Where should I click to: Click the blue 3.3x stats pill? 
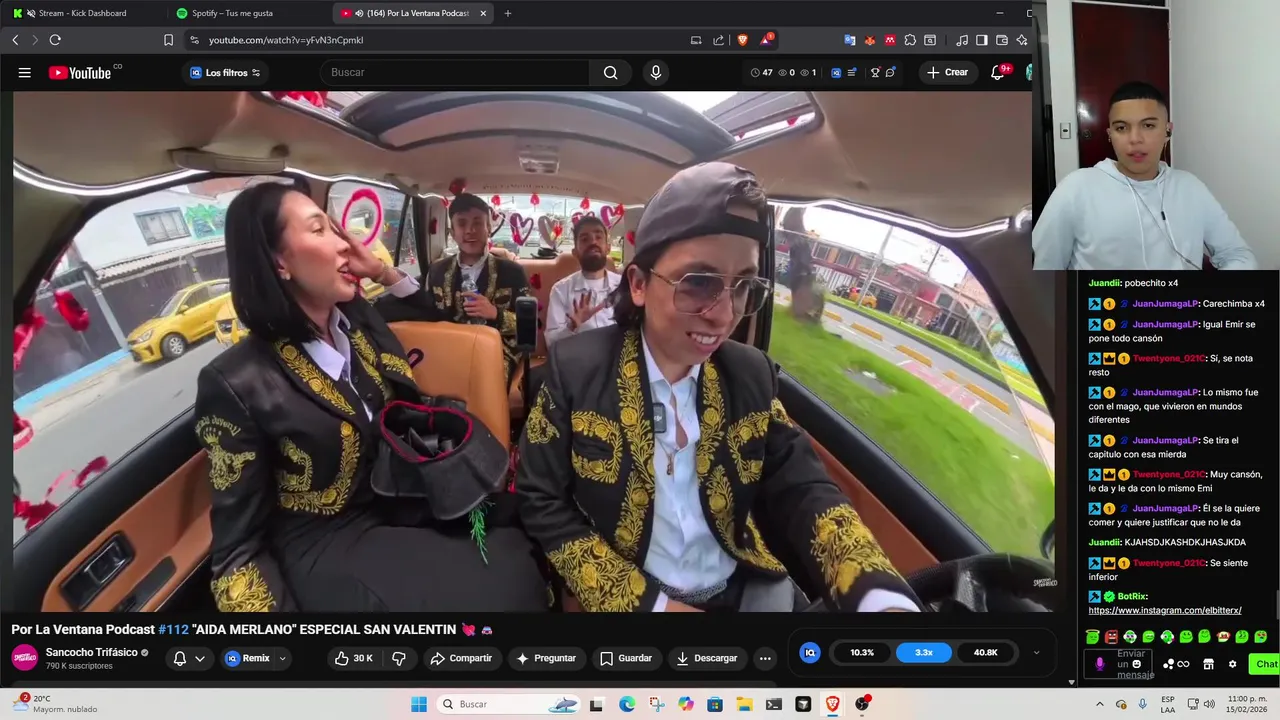tap(923, 652)
